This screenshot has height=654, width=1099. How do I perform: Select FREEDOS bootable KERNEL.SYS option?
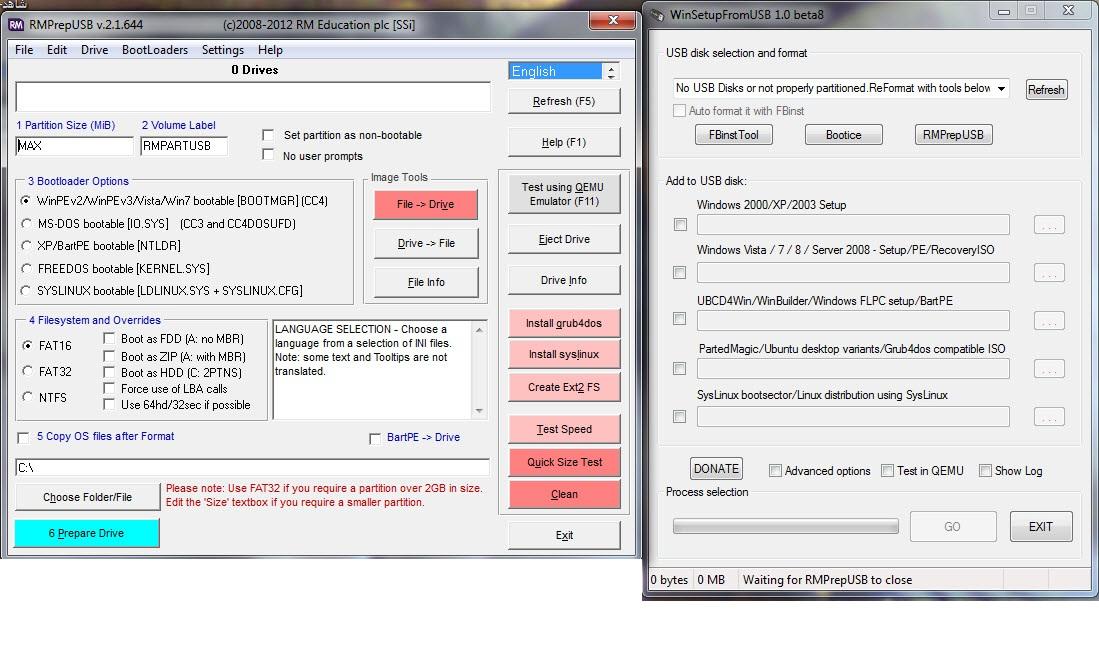(x=26, y=268)
